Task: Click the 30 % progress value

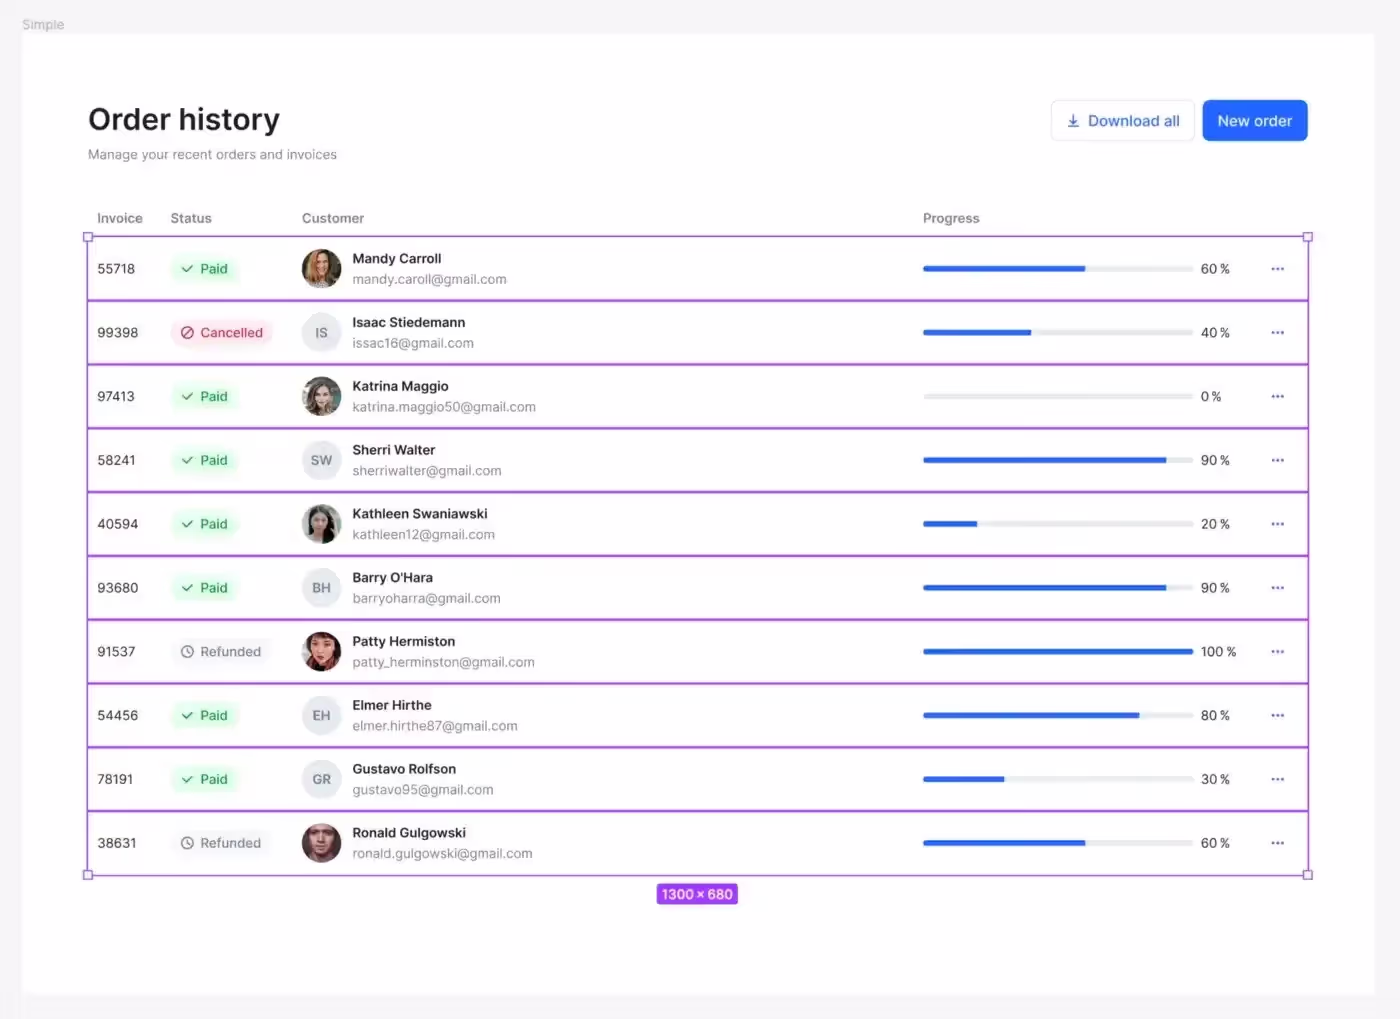Action: [1215, 780]
